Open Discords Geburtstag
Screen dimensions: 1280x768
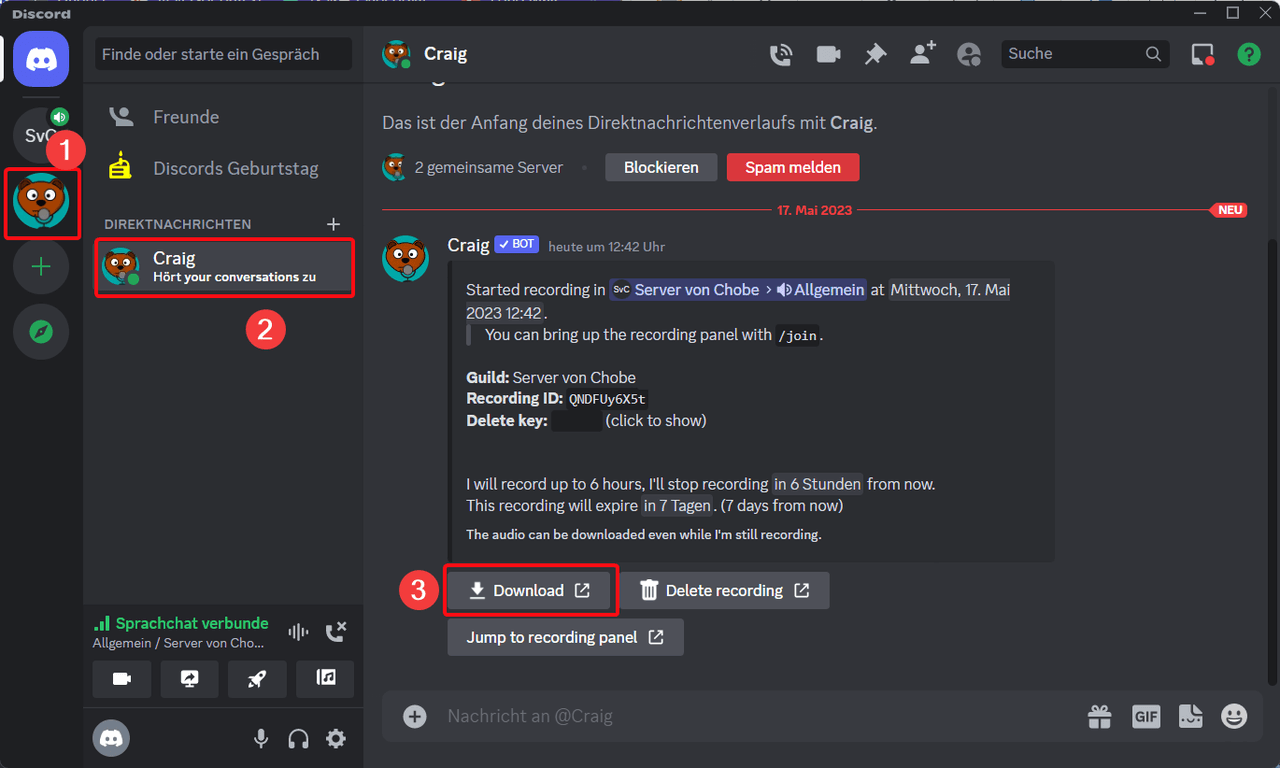click(x=224, y=168)
